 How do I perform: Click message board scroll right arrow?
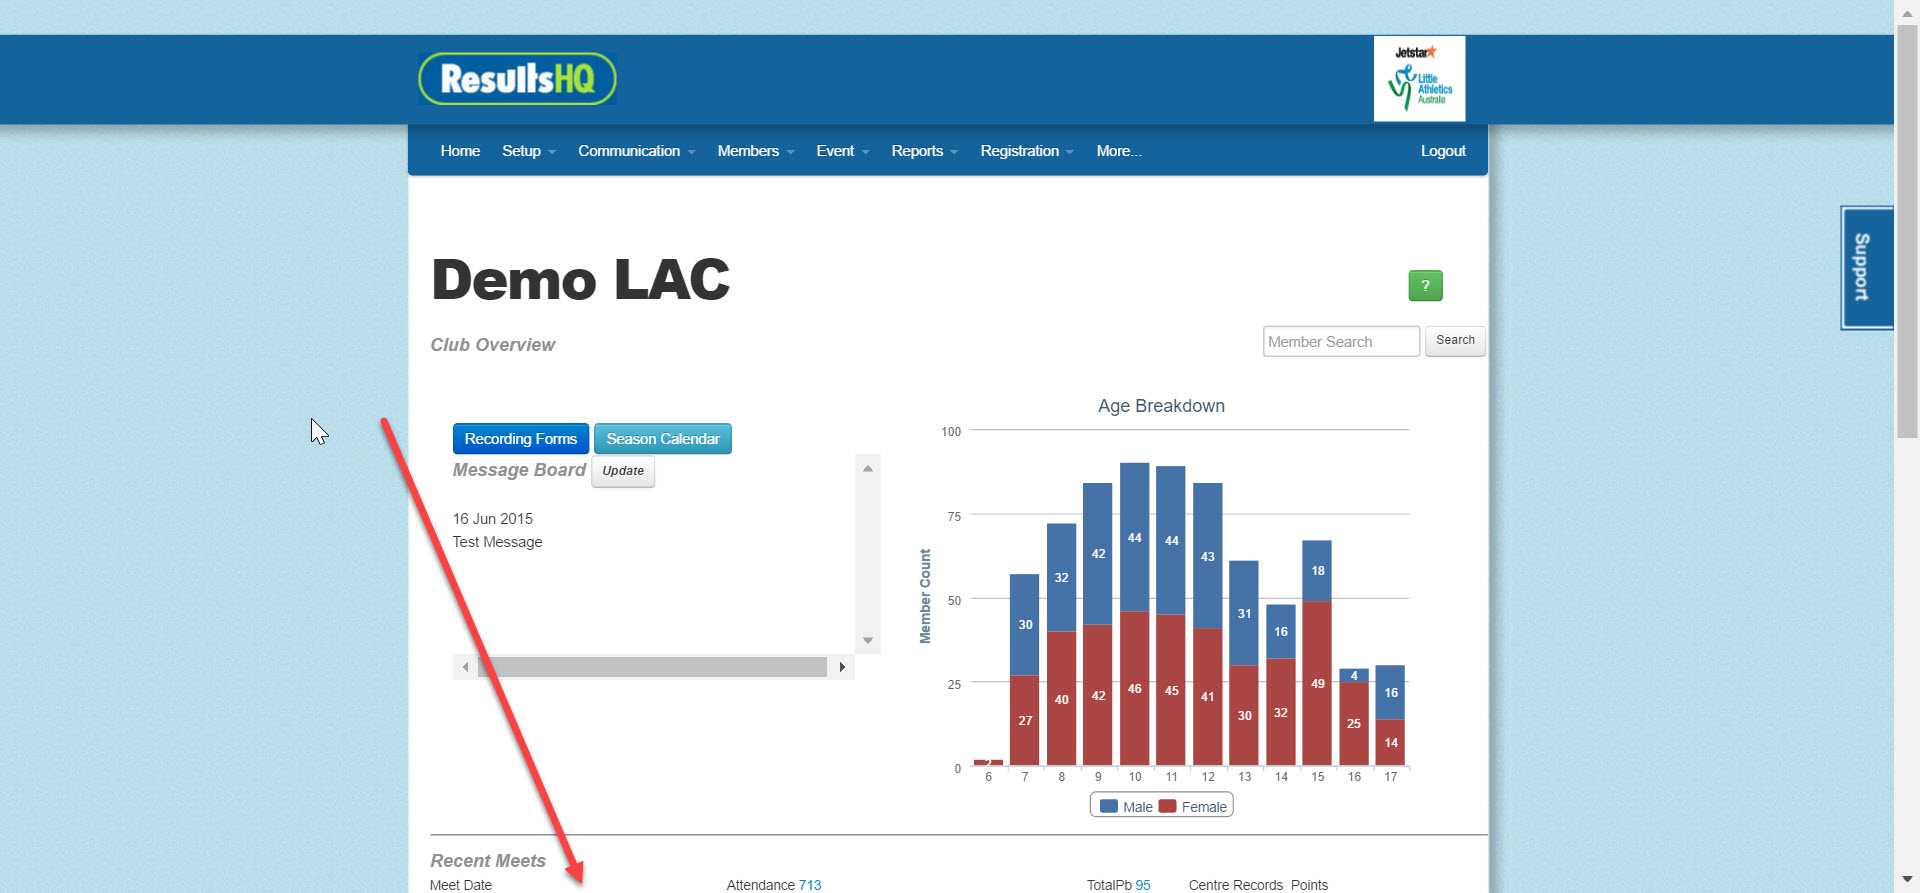click(x=842, y=667)
